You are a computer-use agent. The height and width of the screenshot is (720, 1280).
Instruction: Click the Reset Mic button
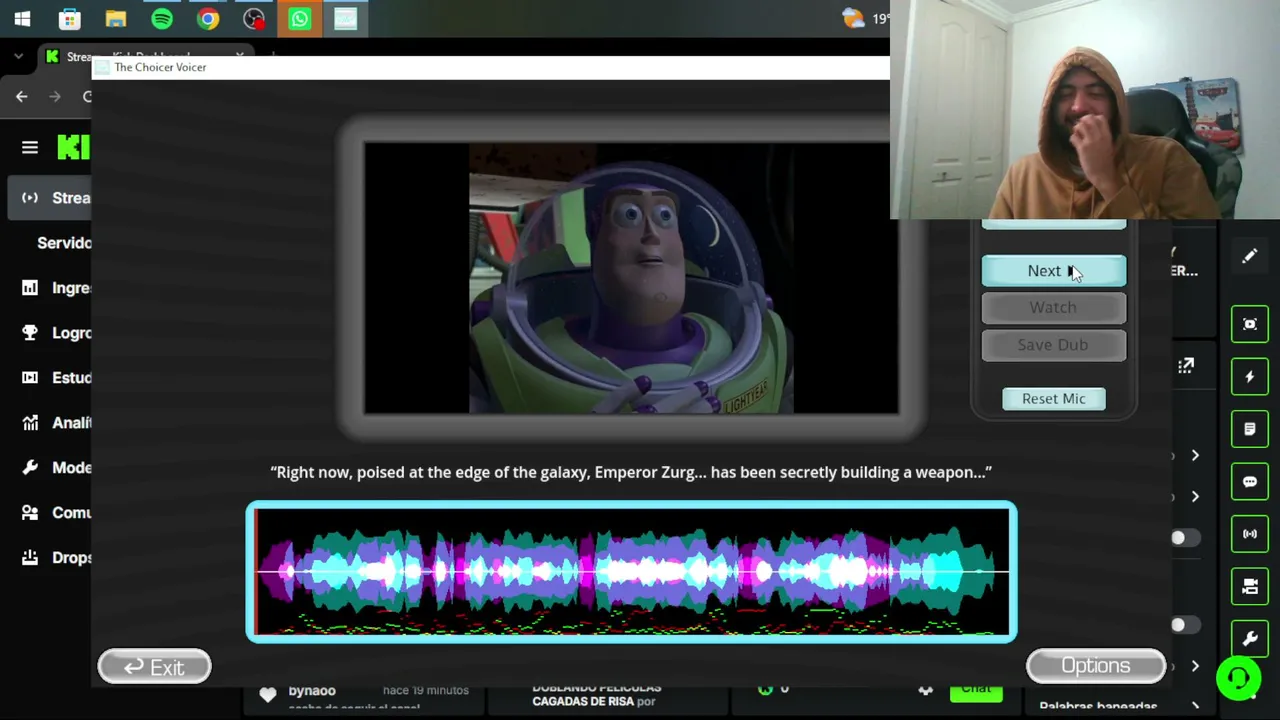coord(1053,399)
